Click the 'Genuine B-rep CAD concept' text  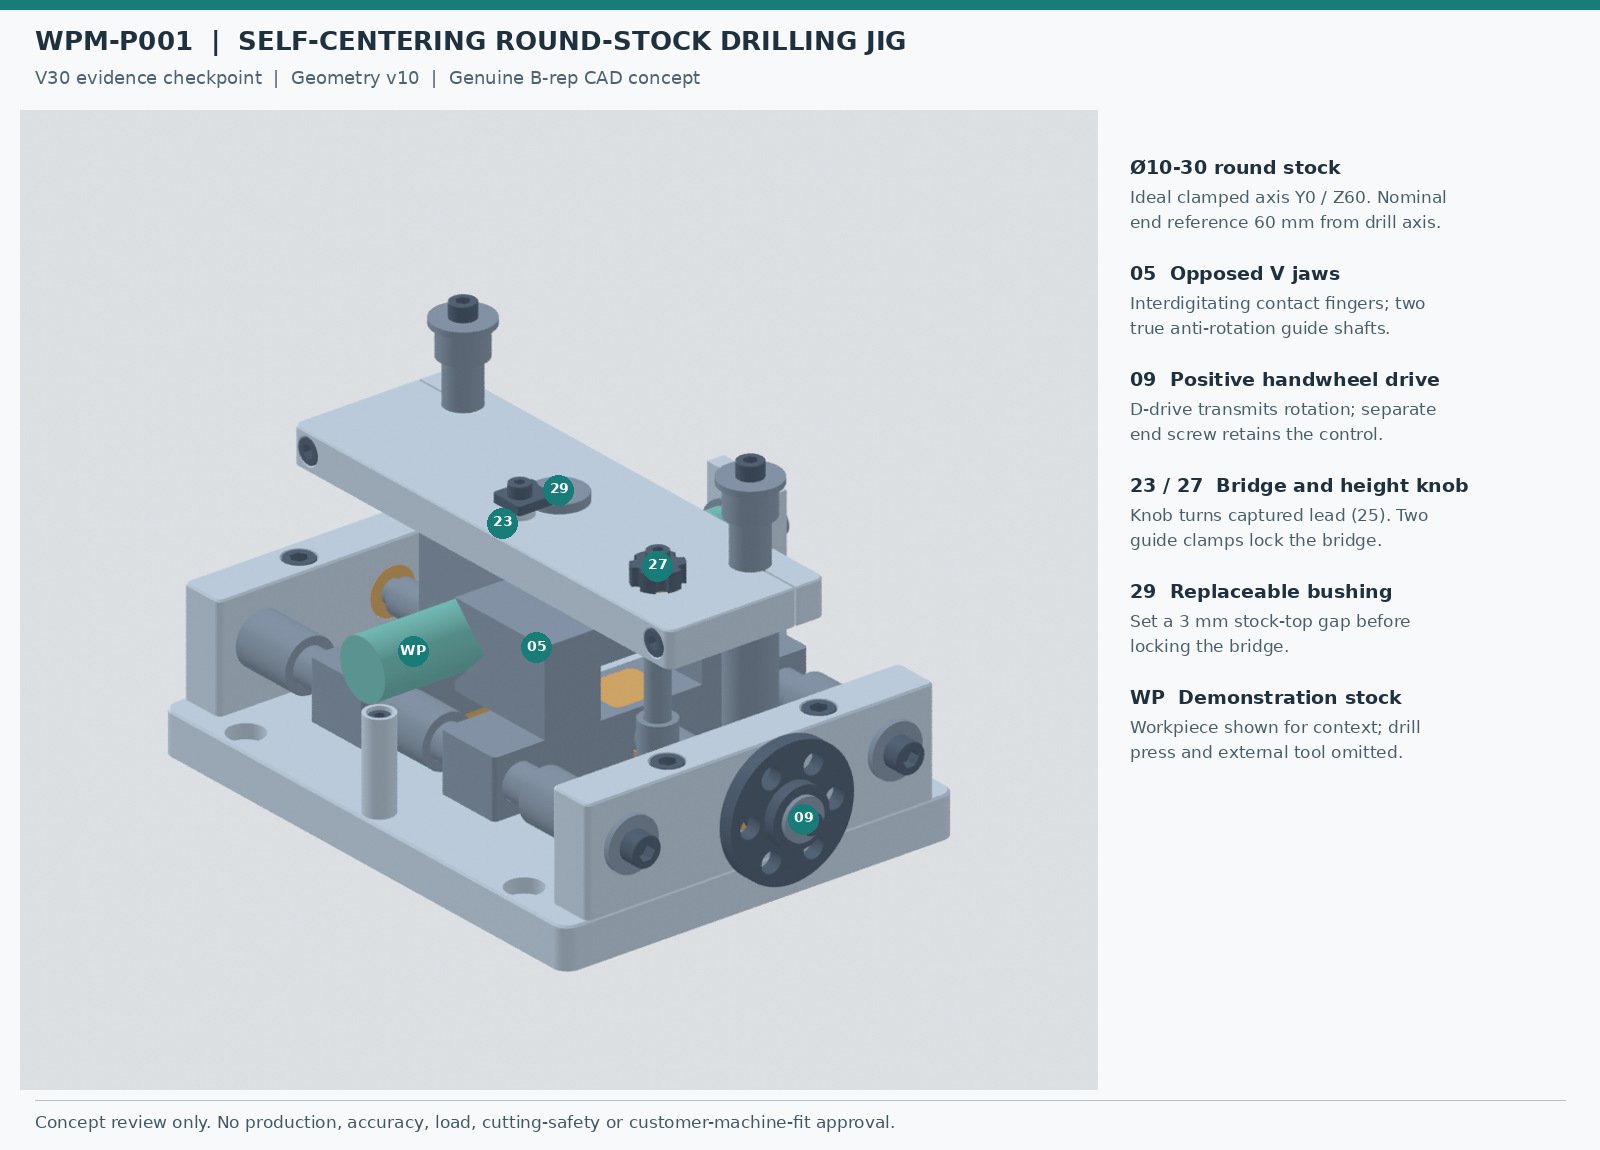(574, 78)
